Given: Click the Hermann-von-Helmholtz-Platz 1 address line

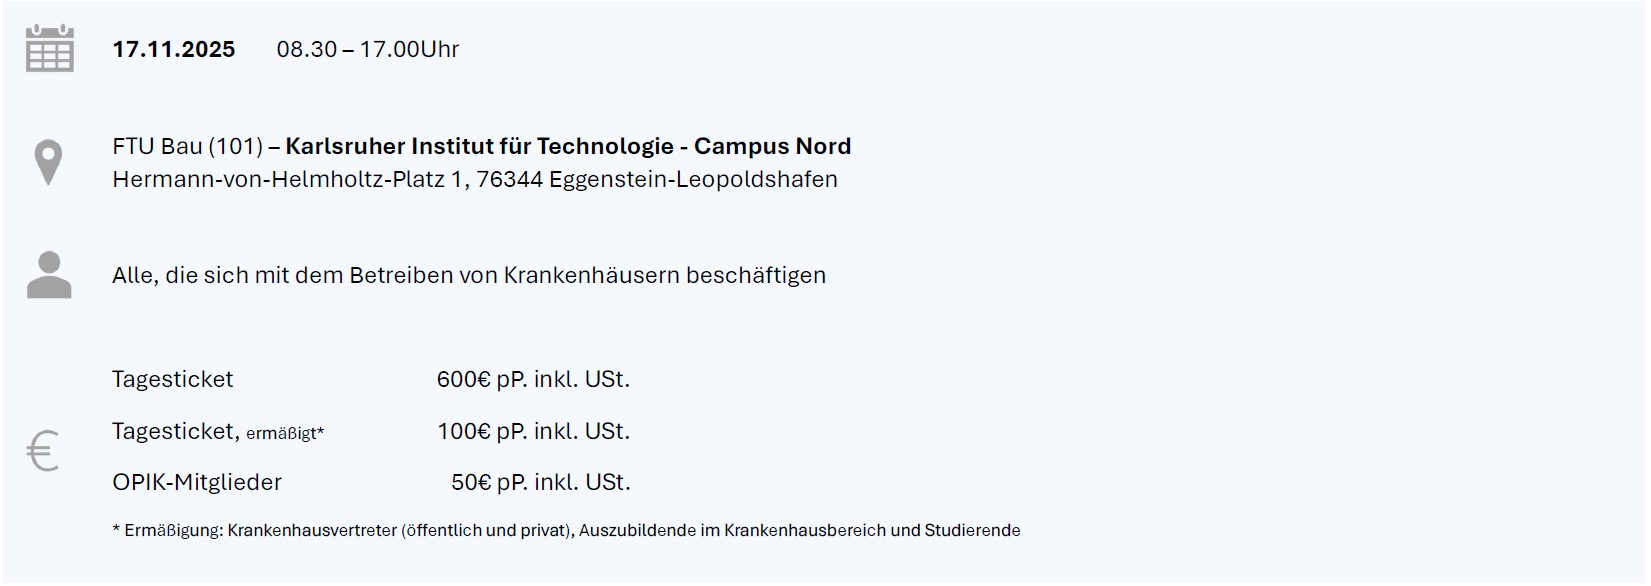Looking at the screenshot, I should point(290,180).
